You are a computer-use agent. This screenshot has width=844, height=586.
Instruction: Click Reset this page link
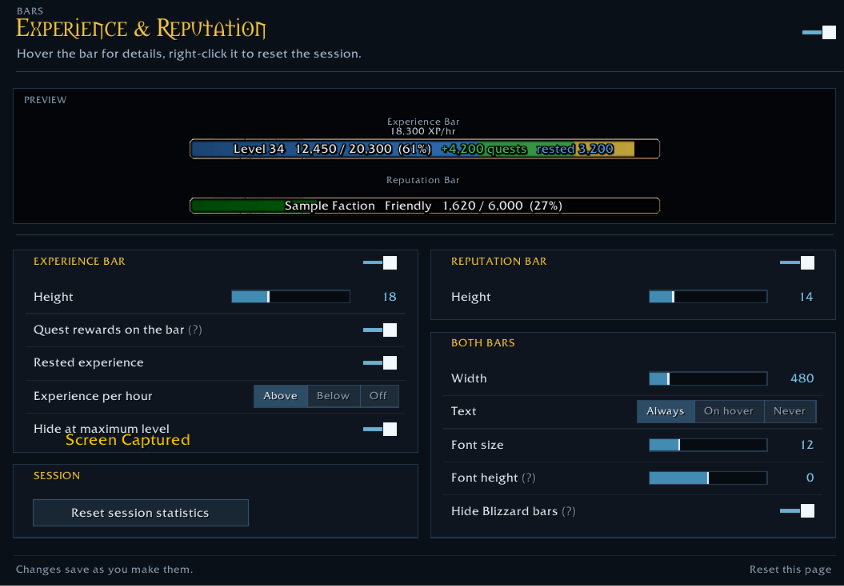tap(790, 569)
